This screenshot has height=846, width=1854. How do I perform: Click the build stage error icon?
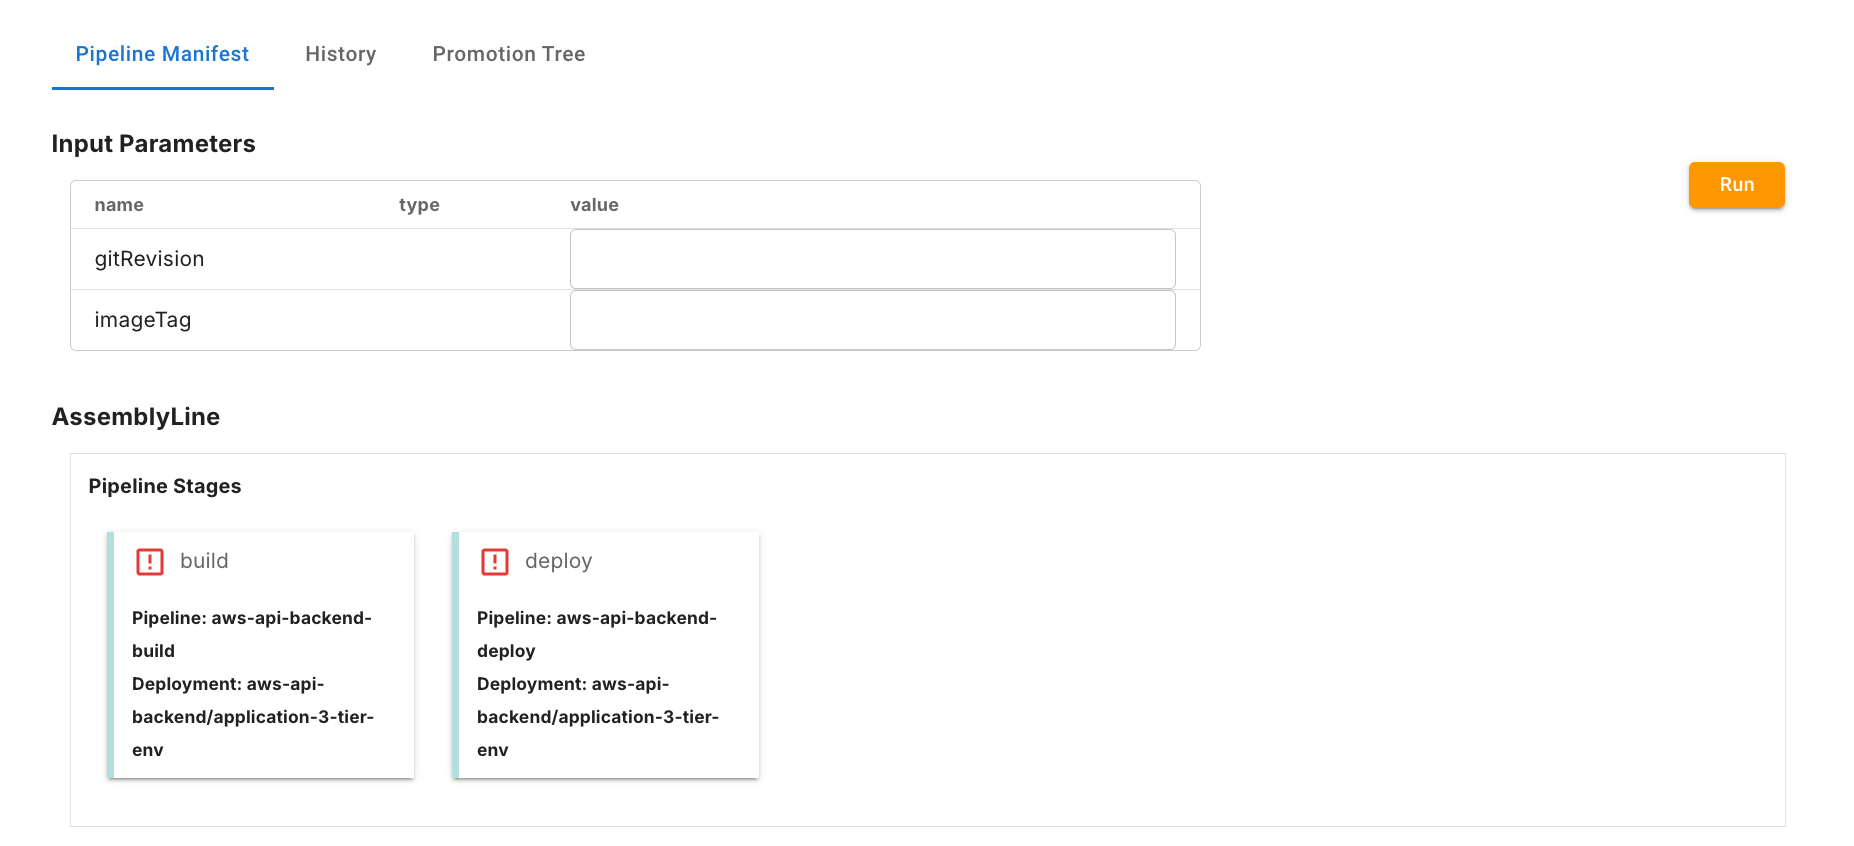tap(150, 562)
